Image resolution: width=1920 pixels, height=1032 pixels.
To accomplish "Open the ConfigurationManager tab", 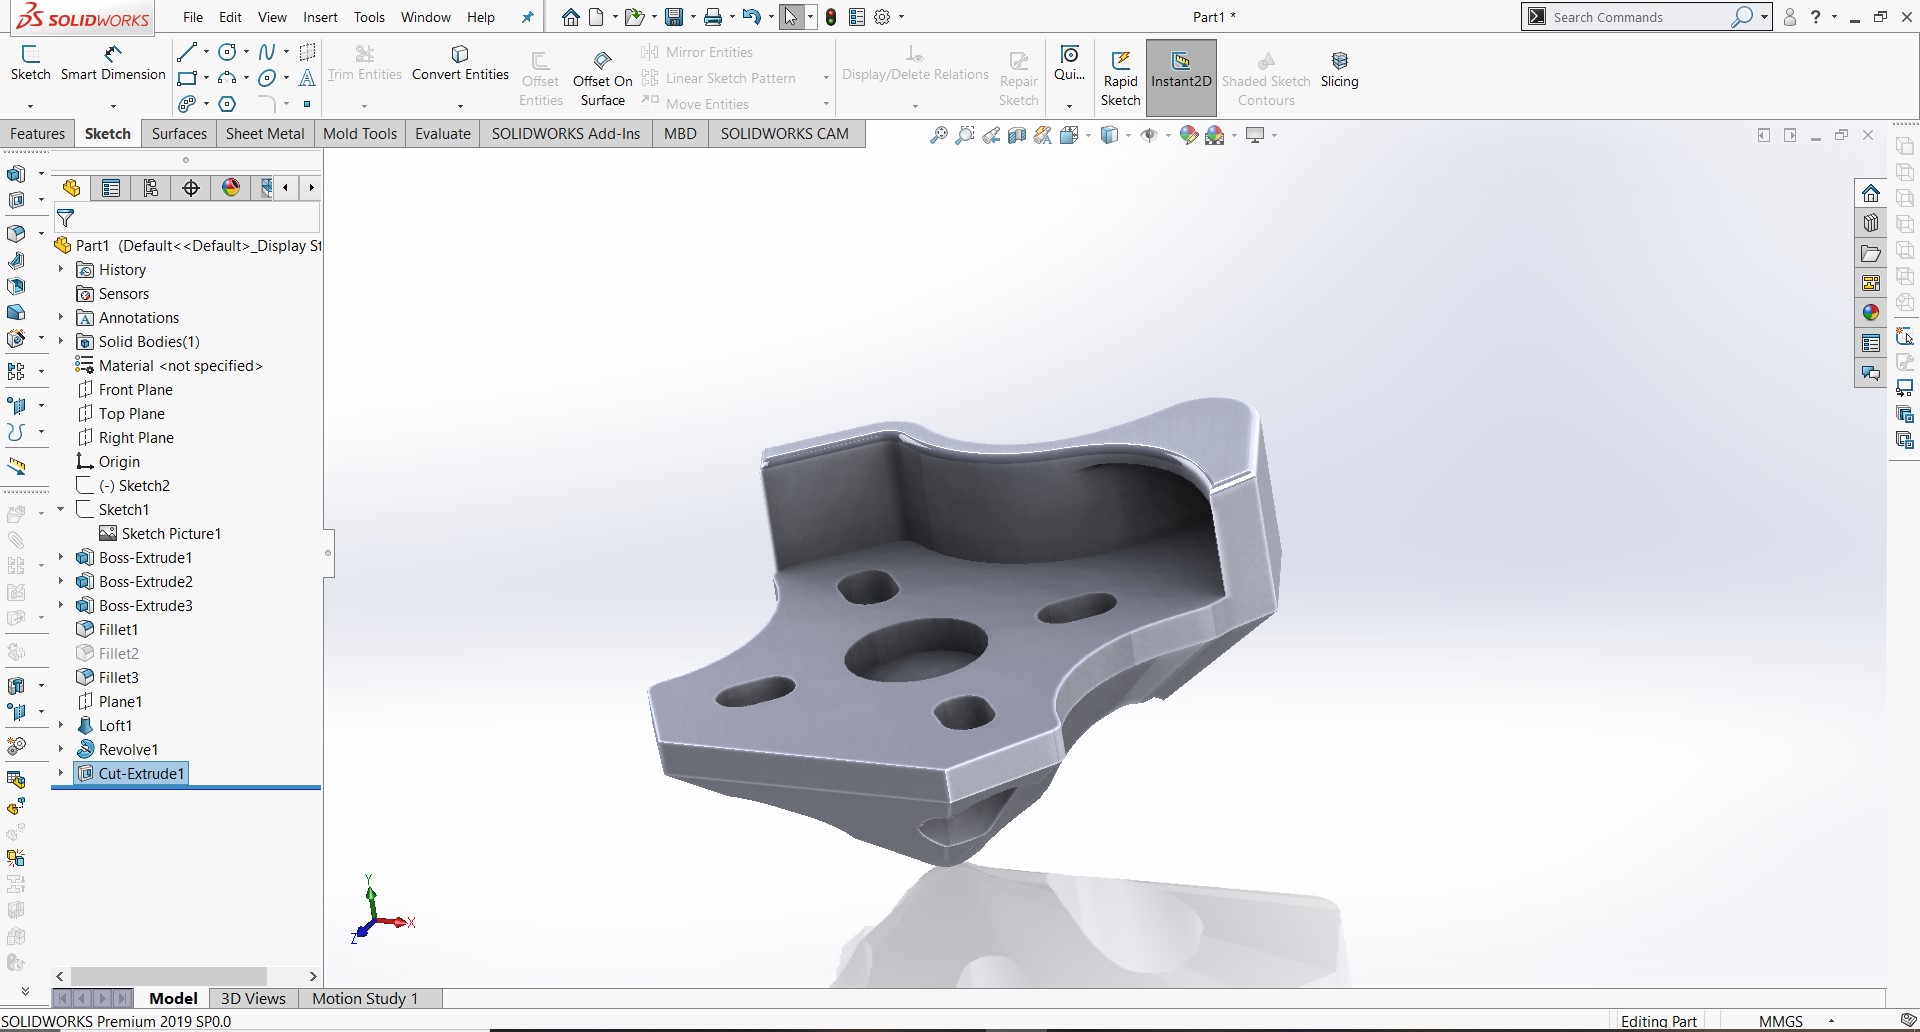I will (x=151, y=188).
